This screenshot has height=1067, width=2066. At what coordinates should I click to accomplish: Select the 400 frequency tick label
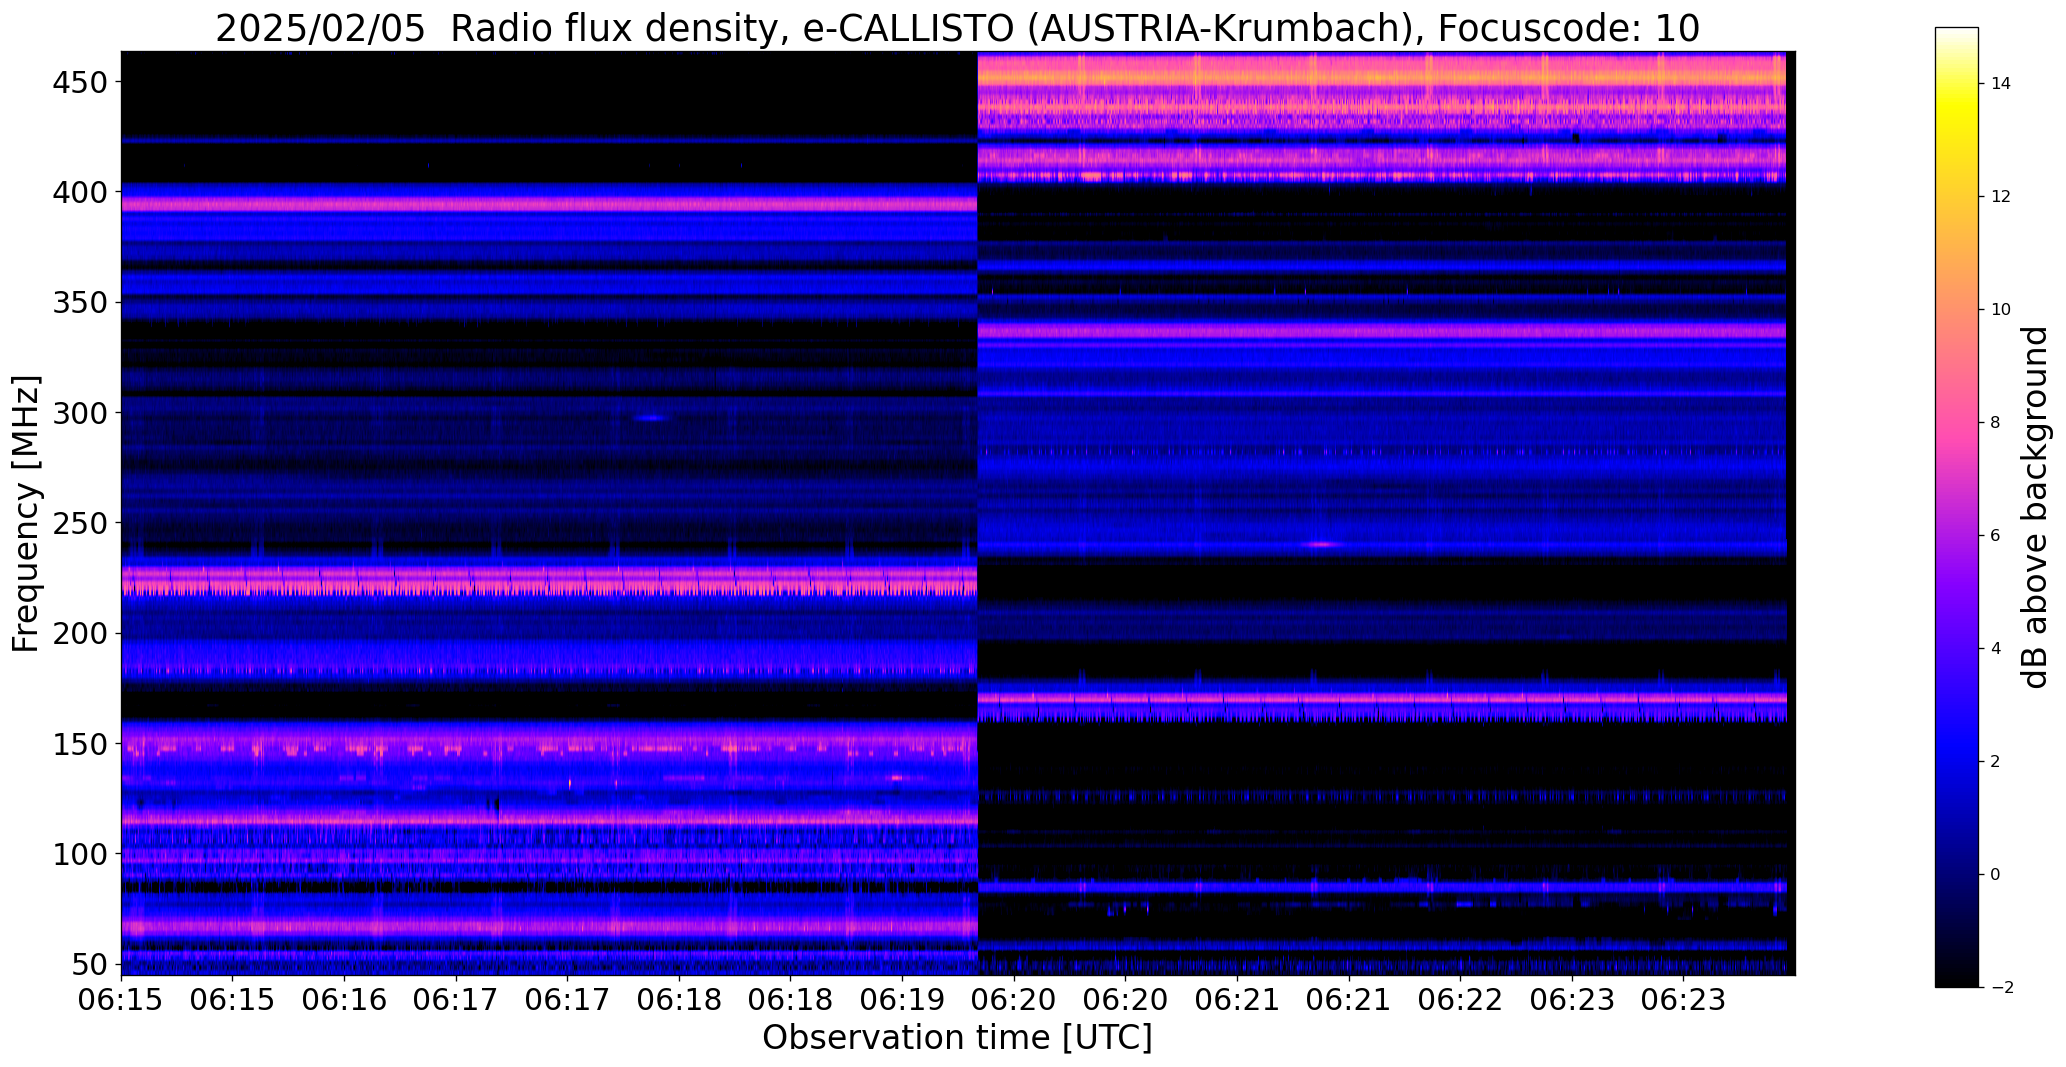(79, 191)
